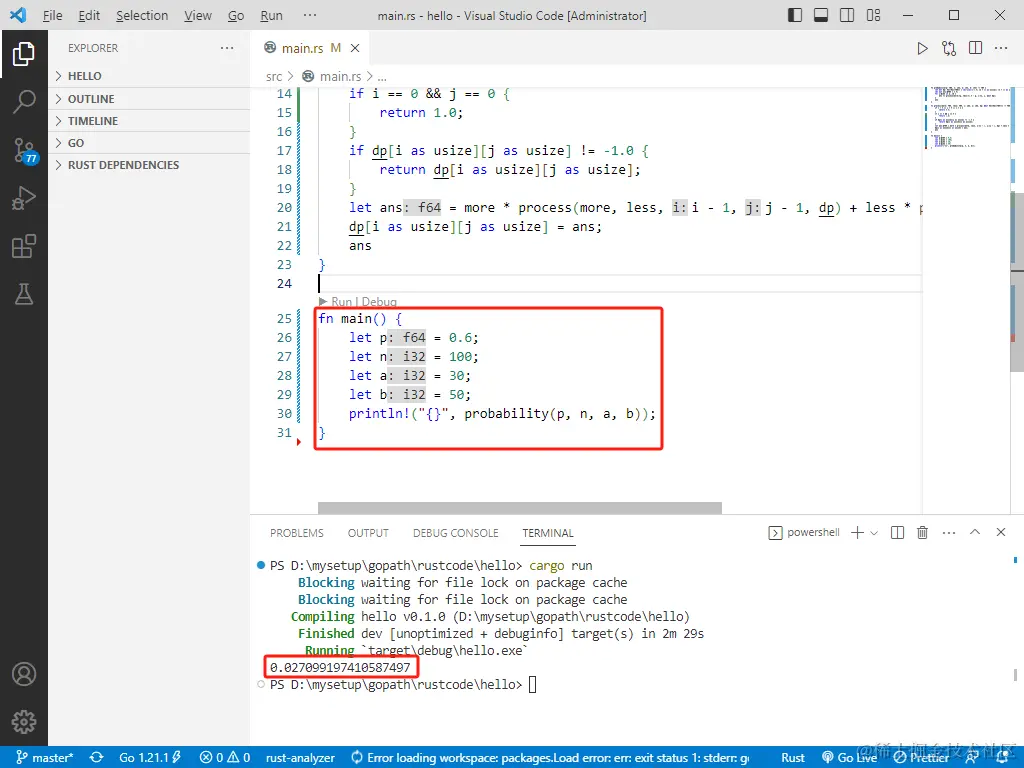The width and height of the screenshot is (1024, 768).
Task: Change language mode from Rust in status bar
Action: coord(793,758)
